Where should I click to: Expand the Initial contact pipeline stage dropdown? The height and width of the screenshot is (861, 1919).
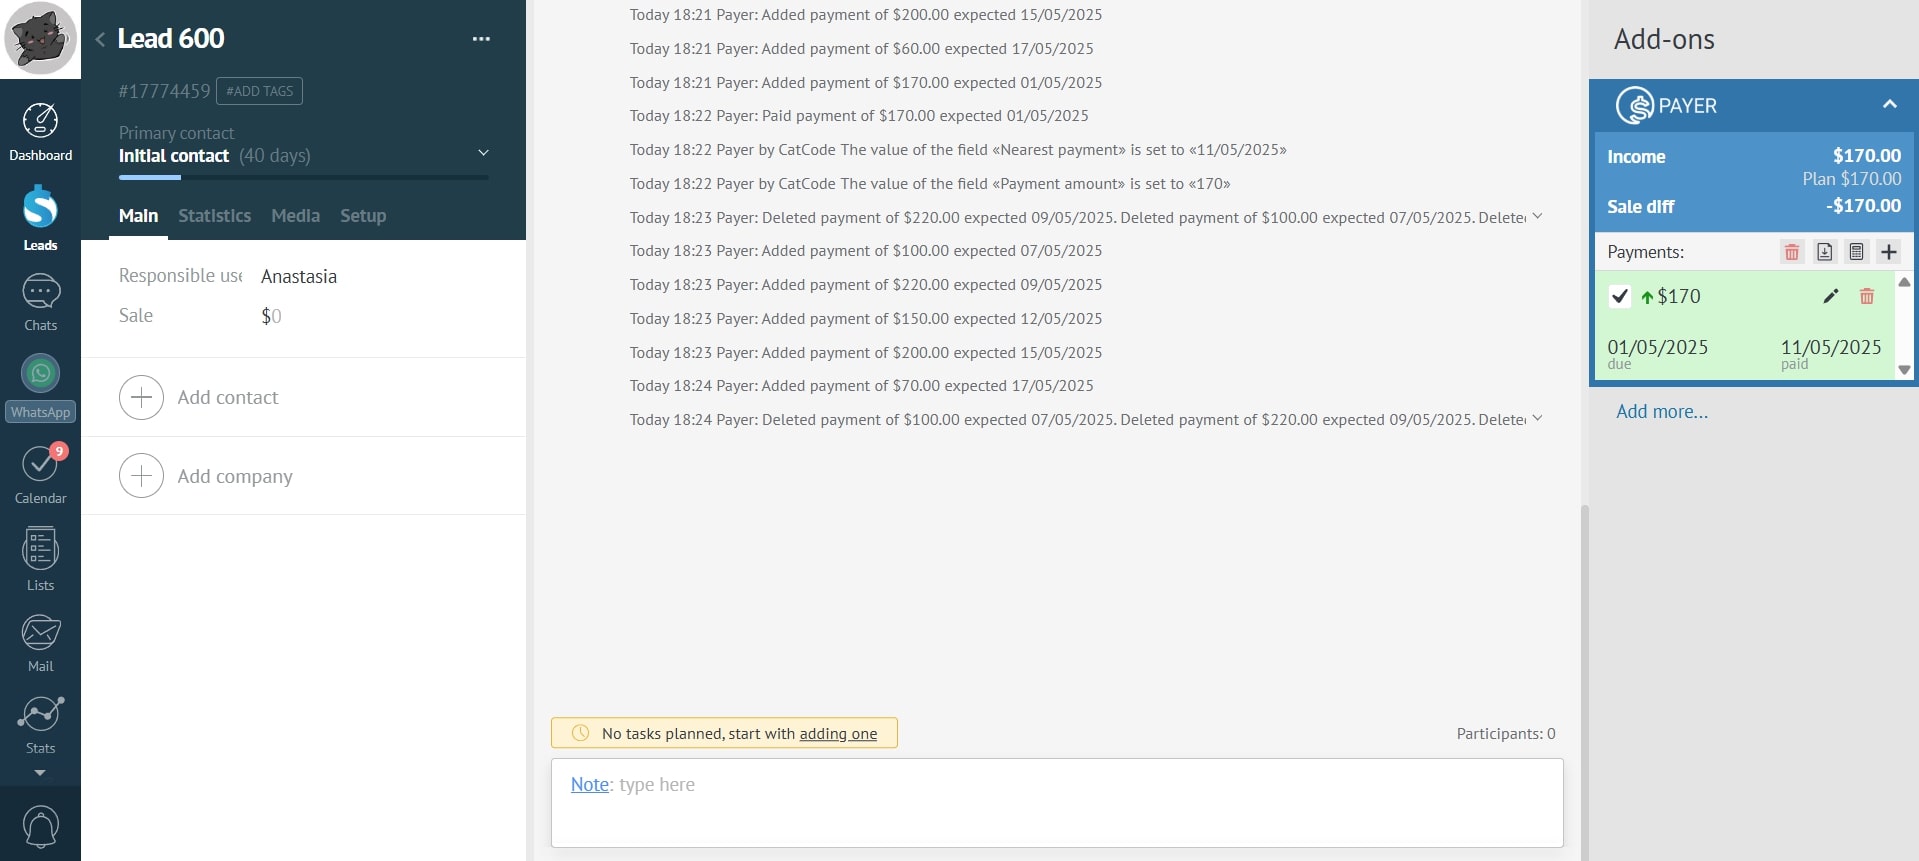click(x=483, y=153)
